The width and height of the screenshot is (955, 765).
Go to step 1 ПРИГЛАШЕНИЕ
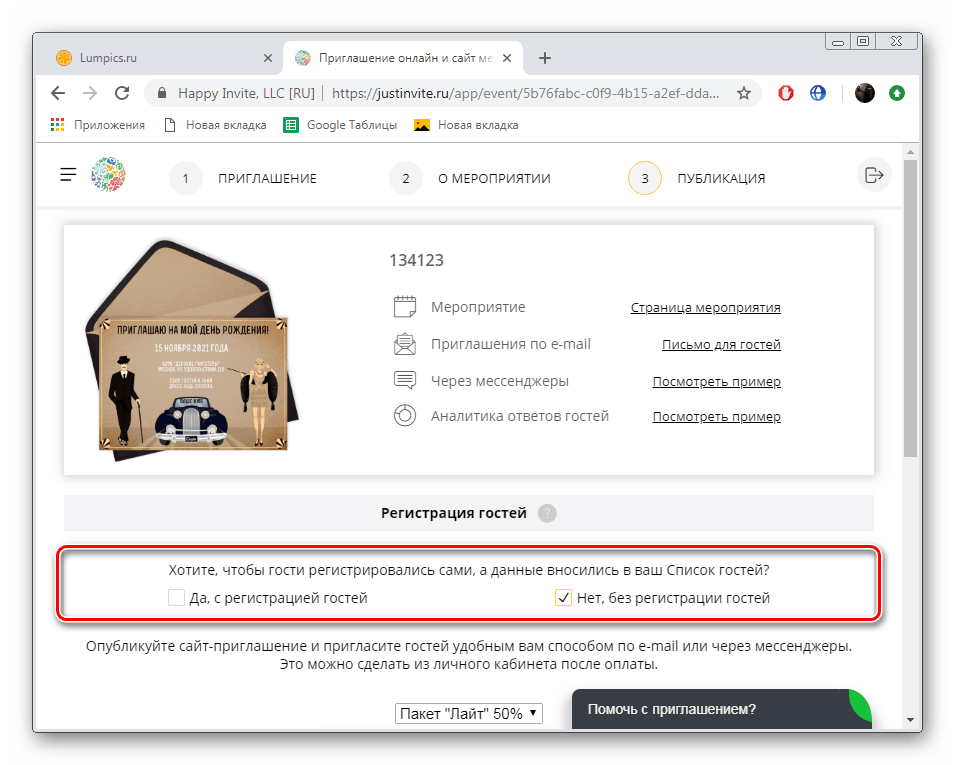point(243,178)
